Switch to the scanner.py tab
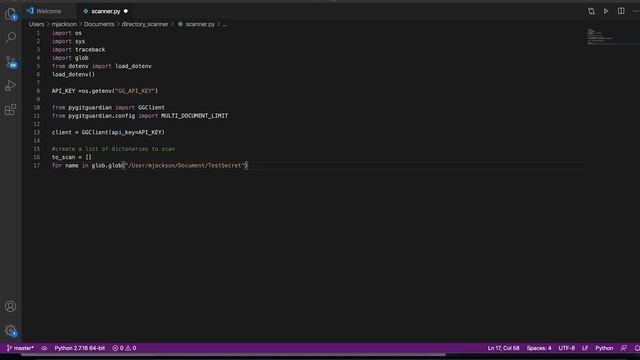This screenshot has width=640, height=360. click(105, 11)
